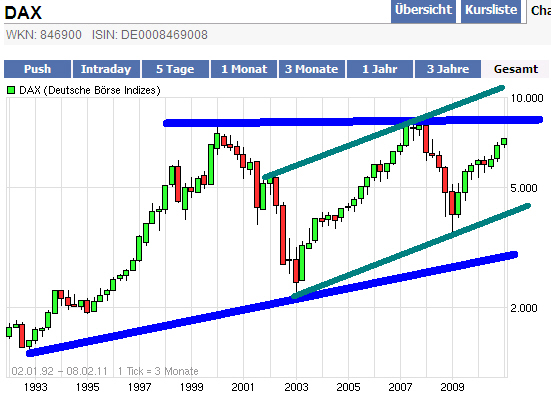Image resolution: width=551 pixels, height=395 pixels.
Task: Click the green DAX legend square
Action: pos(11,90)
